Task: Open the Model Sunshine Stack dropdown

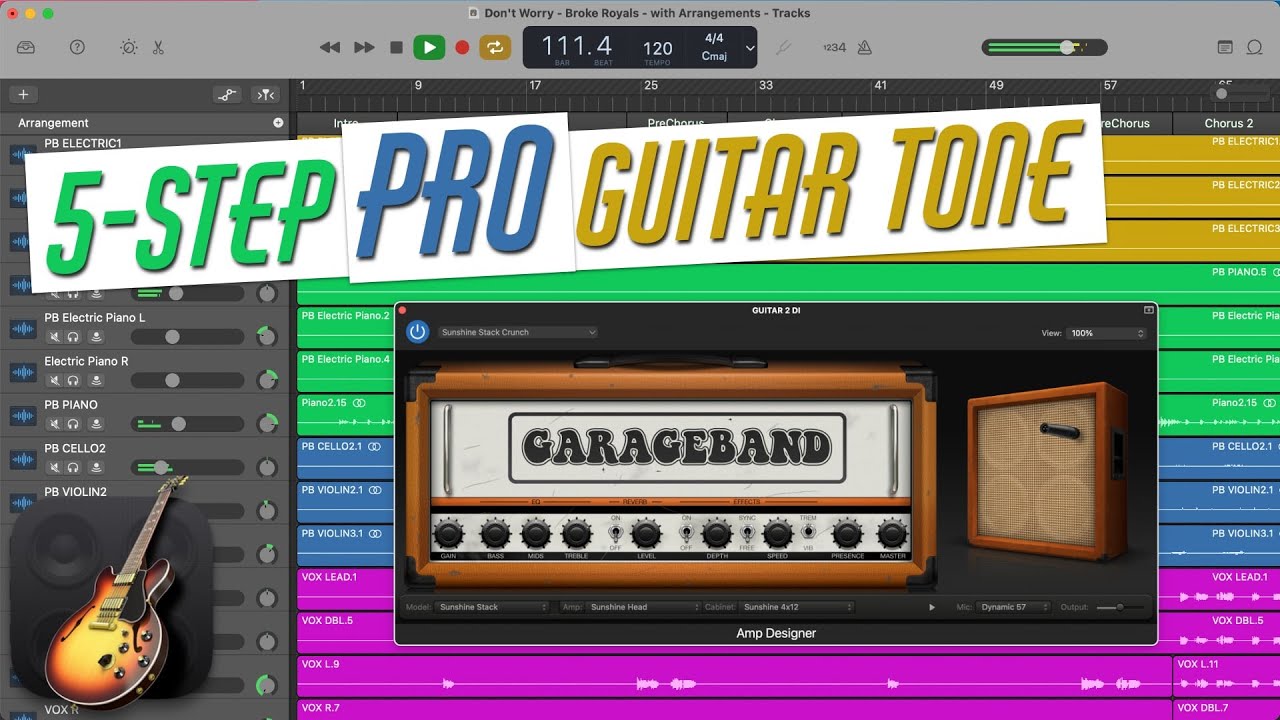Action: pos(493,607)
